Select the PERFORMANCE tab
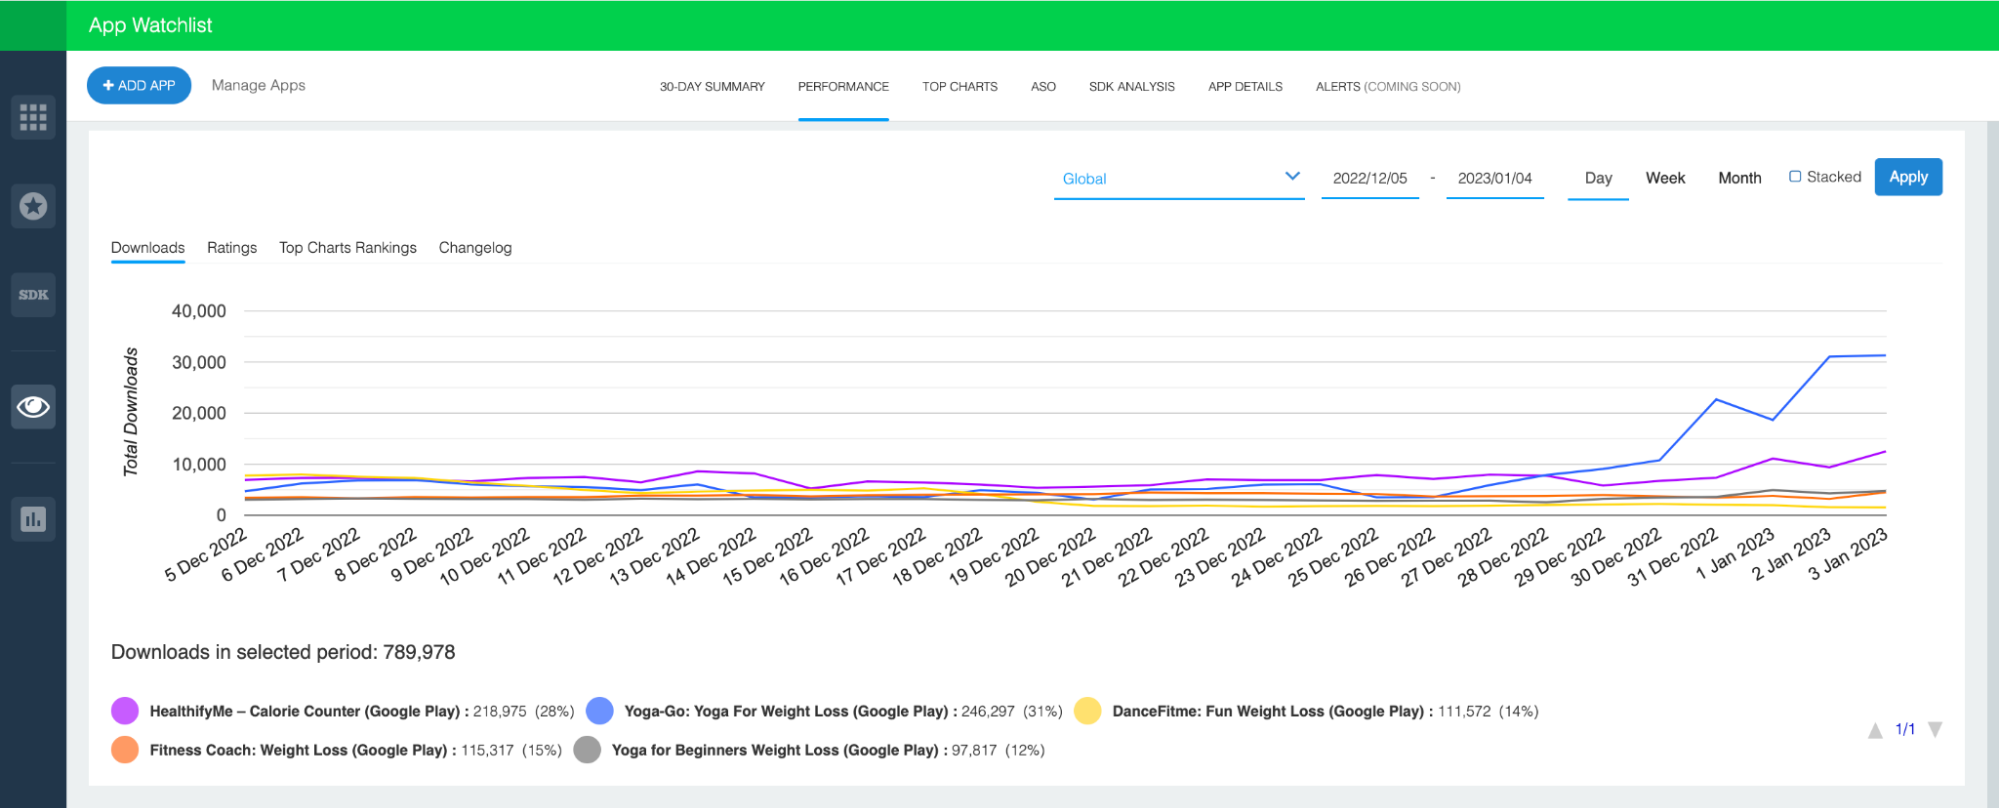Image resolution: width=1999 pixels, height=809 pixels. tap(843, 87)
